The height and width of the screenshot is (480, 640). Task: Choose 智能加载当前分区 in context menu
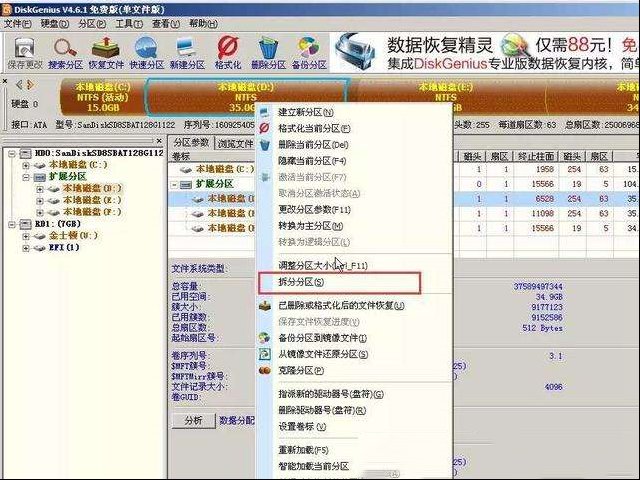click(313, 466)
